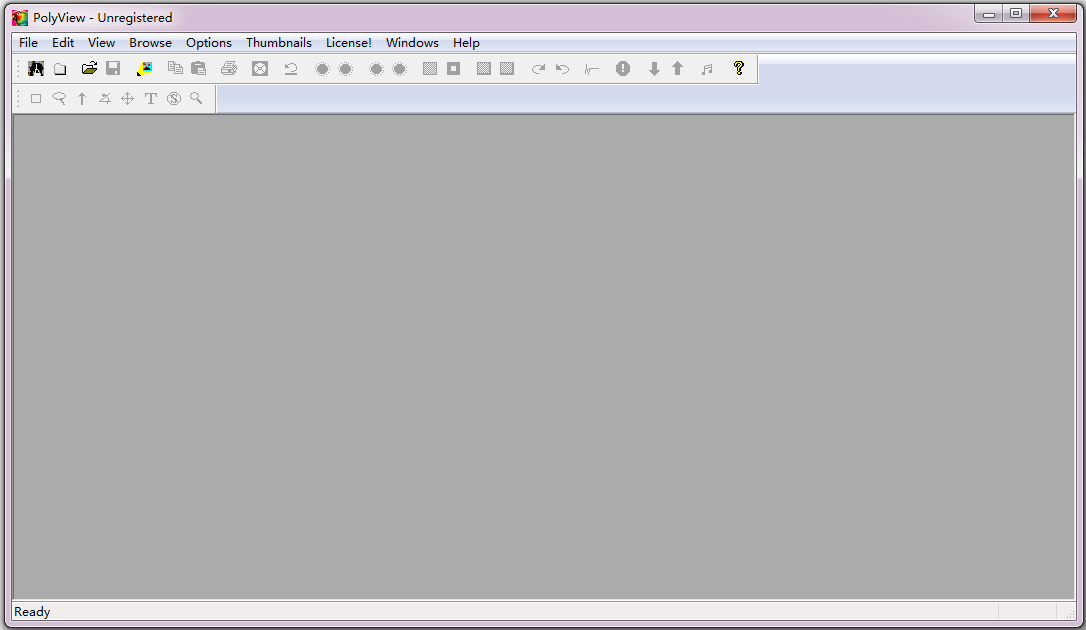
Task: Click the open file folder icon
Action: tap(89, 68)
